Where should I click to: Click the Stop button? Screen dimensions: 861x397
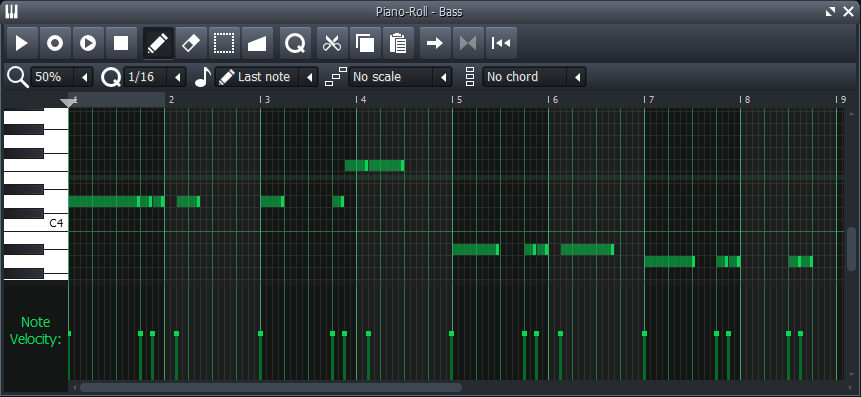tap(121, 43)
